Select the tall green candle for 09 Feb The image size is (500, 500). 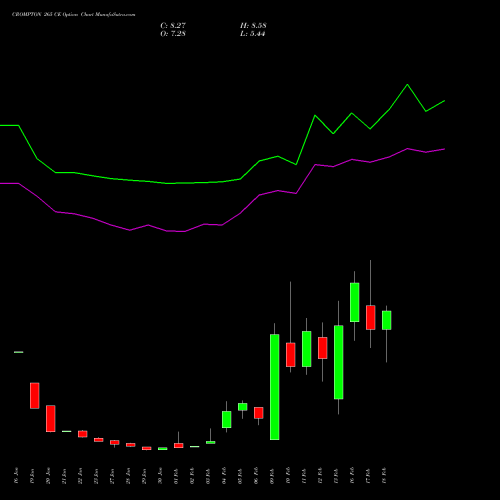[275, 387]
